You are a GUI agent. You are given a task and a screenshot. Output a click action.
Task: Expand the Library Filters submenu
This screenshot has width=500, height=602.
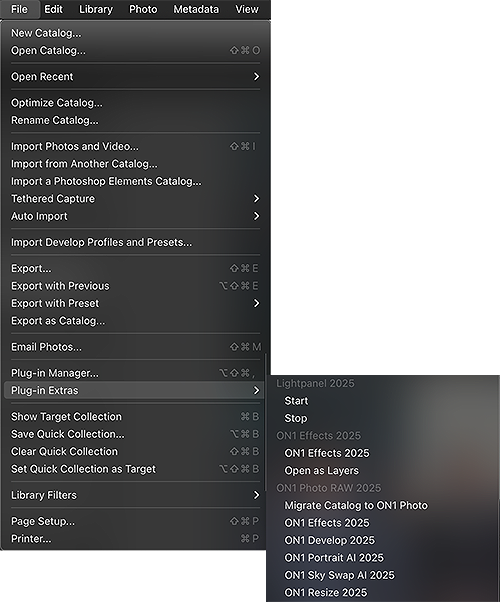(x=135, y=495)
